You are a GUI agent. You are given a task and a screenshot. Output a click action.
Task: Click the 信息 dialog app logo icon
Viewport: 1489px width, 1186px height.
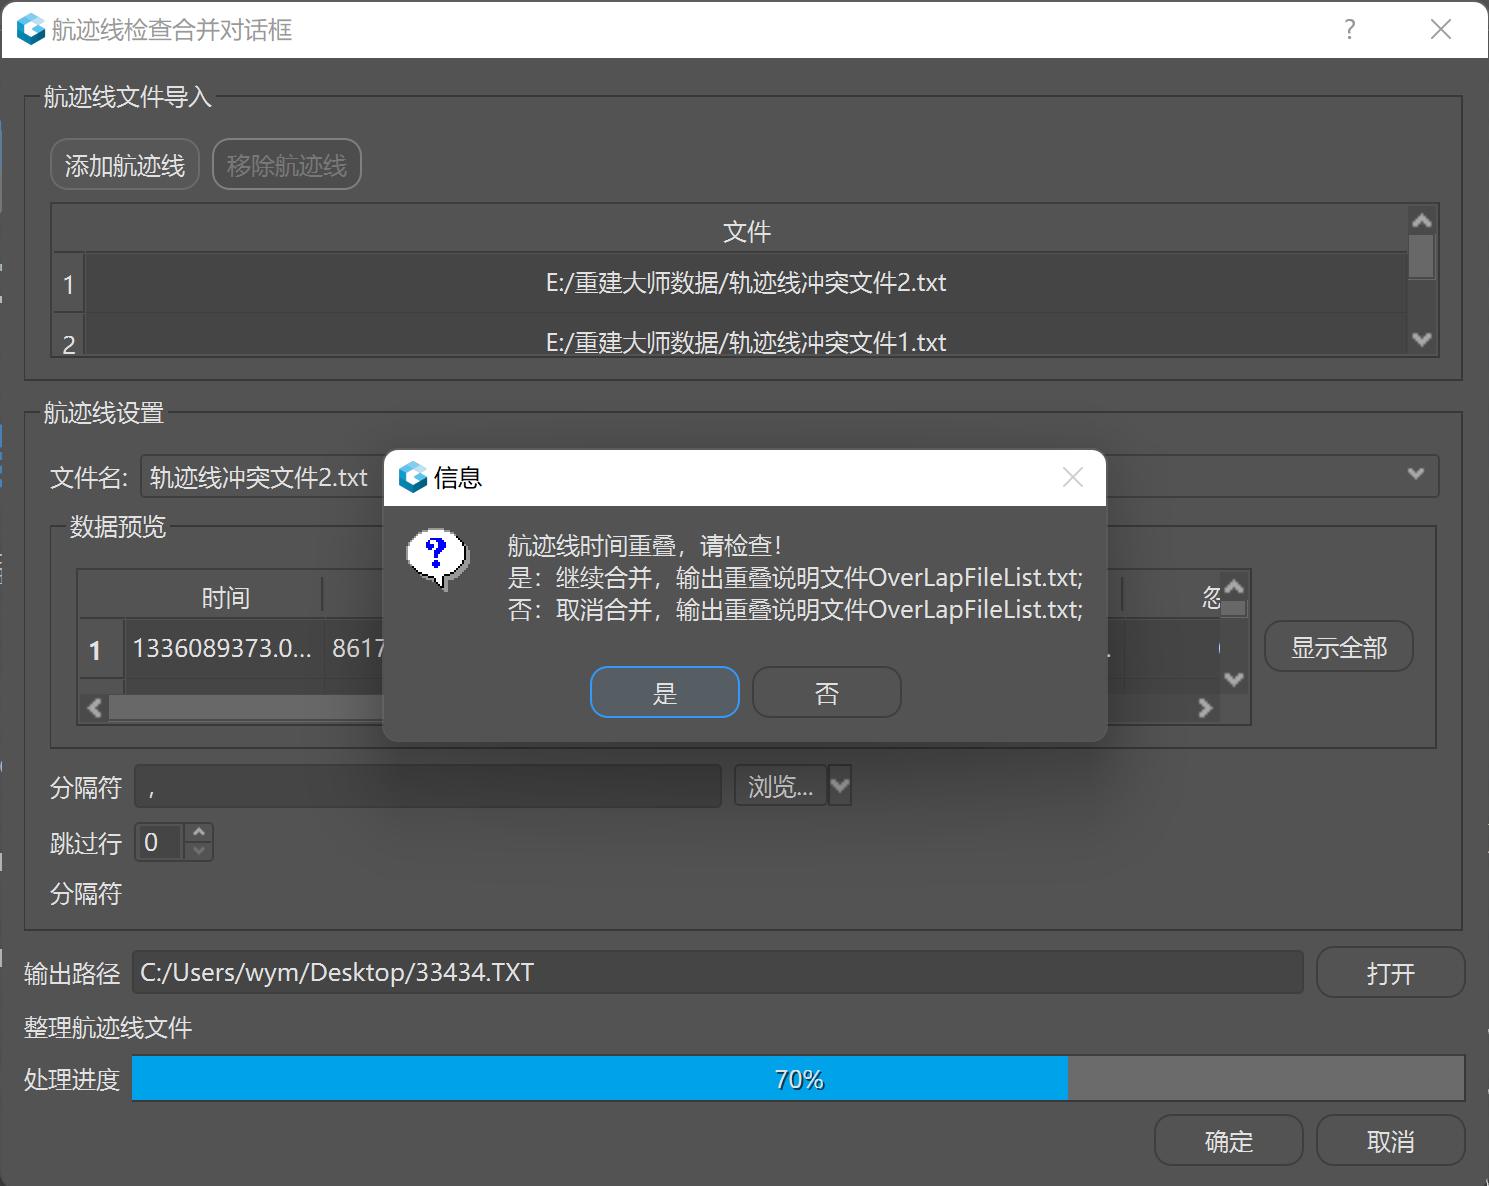413,478
